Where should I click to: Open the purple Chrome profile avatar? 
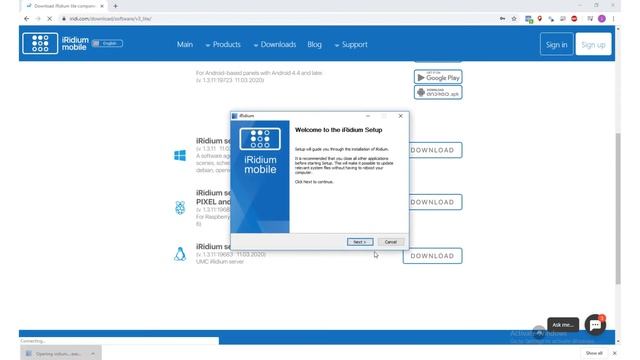(x=602, y=19)
